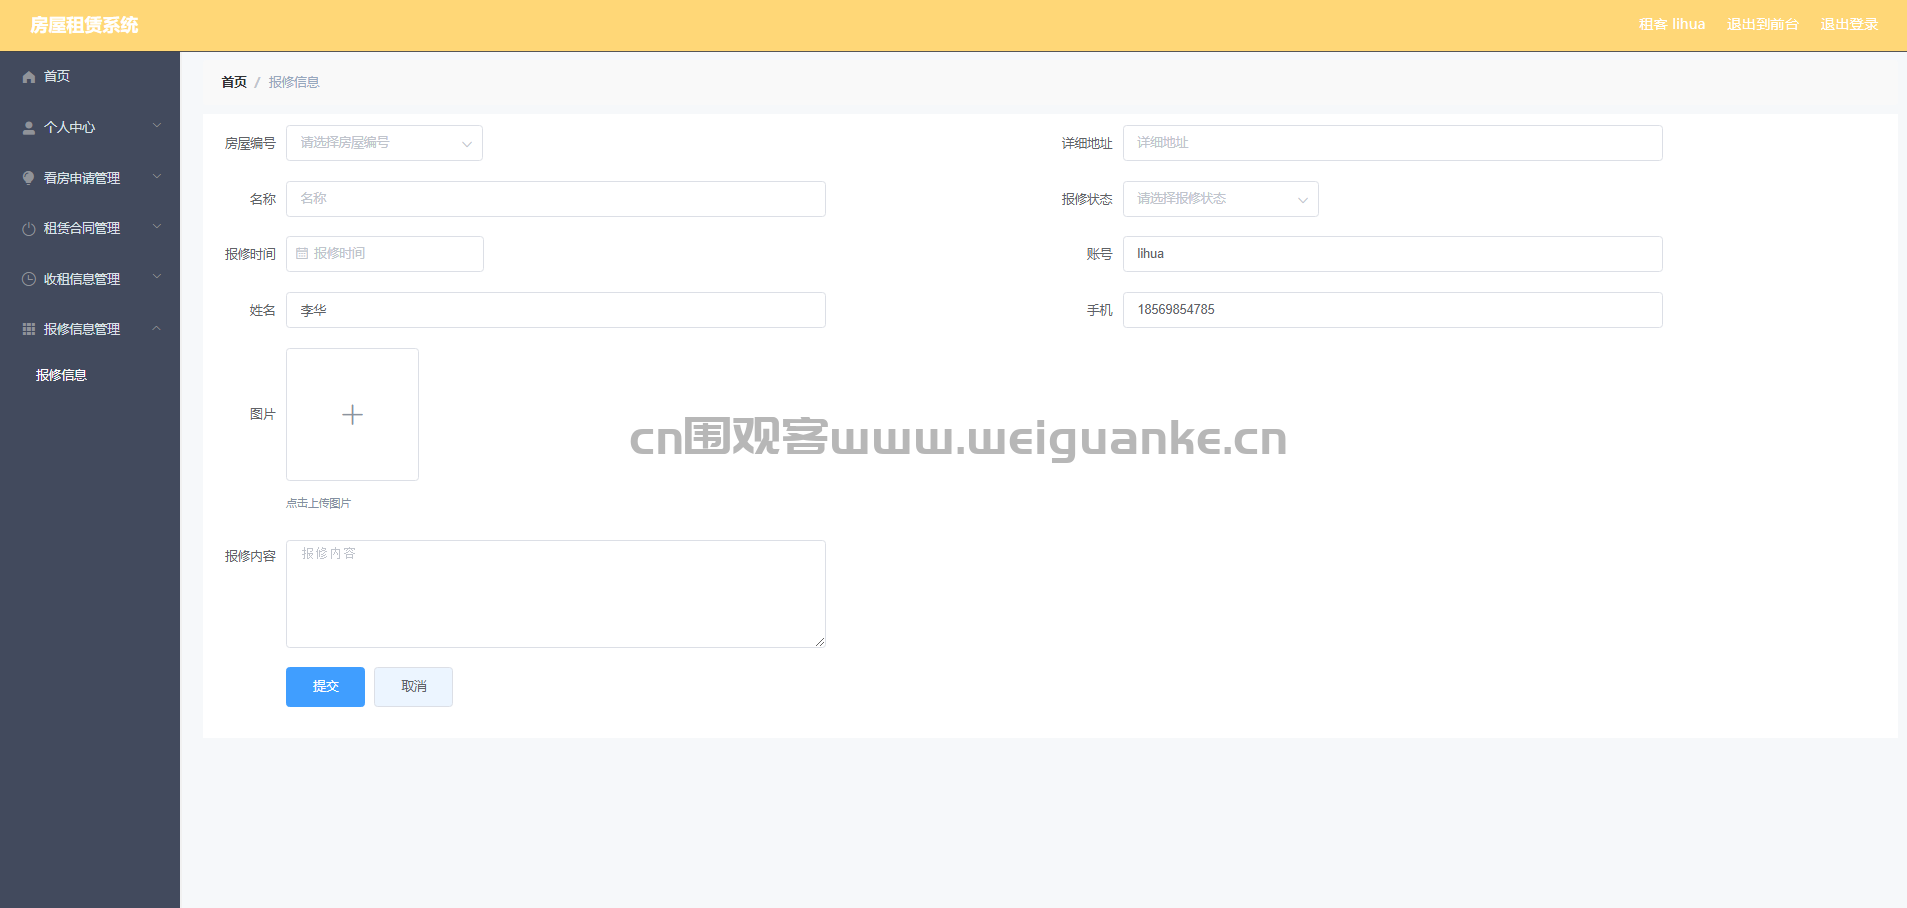
Task: Click 退出到前台 in the header
Action: [x=1762, y=24]
